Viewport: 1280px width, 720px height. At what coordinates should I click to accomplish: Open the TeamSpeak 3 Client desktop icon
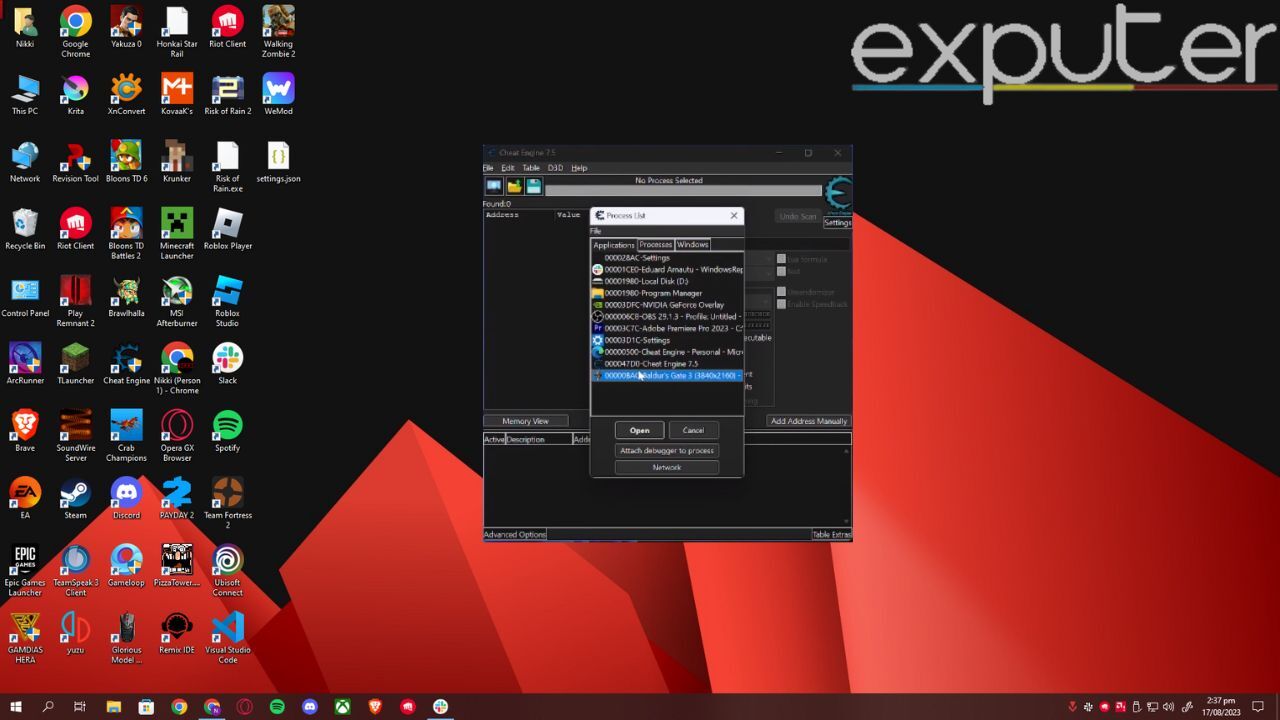pyautogui.click(x=75, y=571)
